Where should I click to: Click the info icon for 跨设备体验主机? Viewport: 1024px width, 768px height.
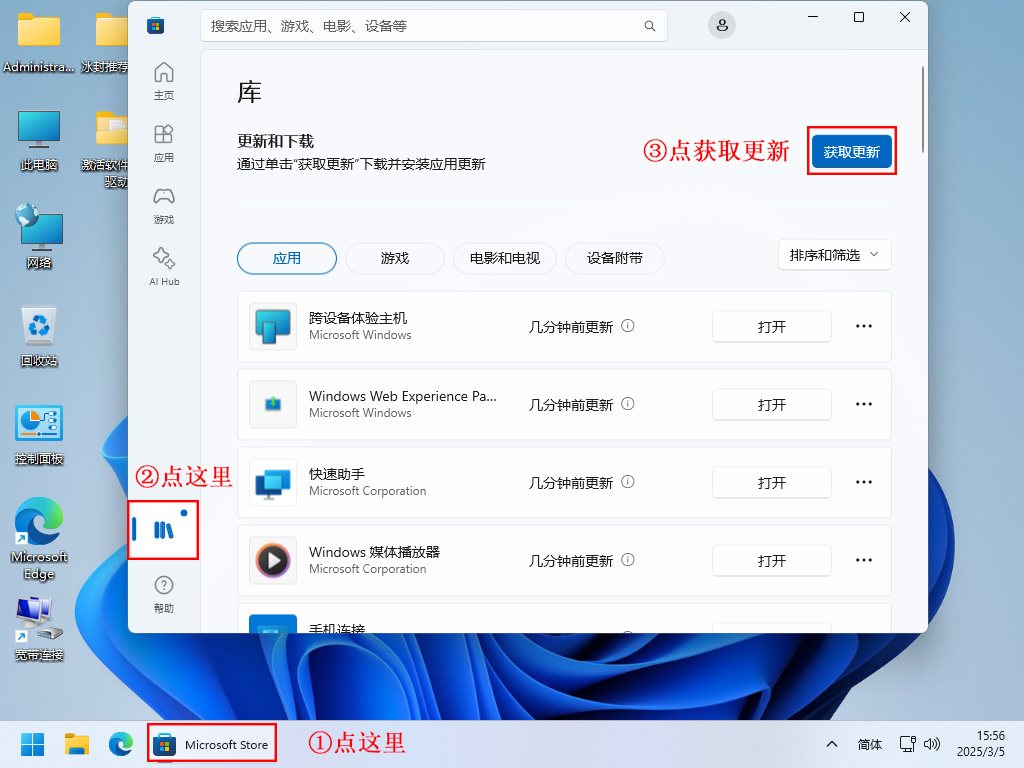tap(628, 325)
